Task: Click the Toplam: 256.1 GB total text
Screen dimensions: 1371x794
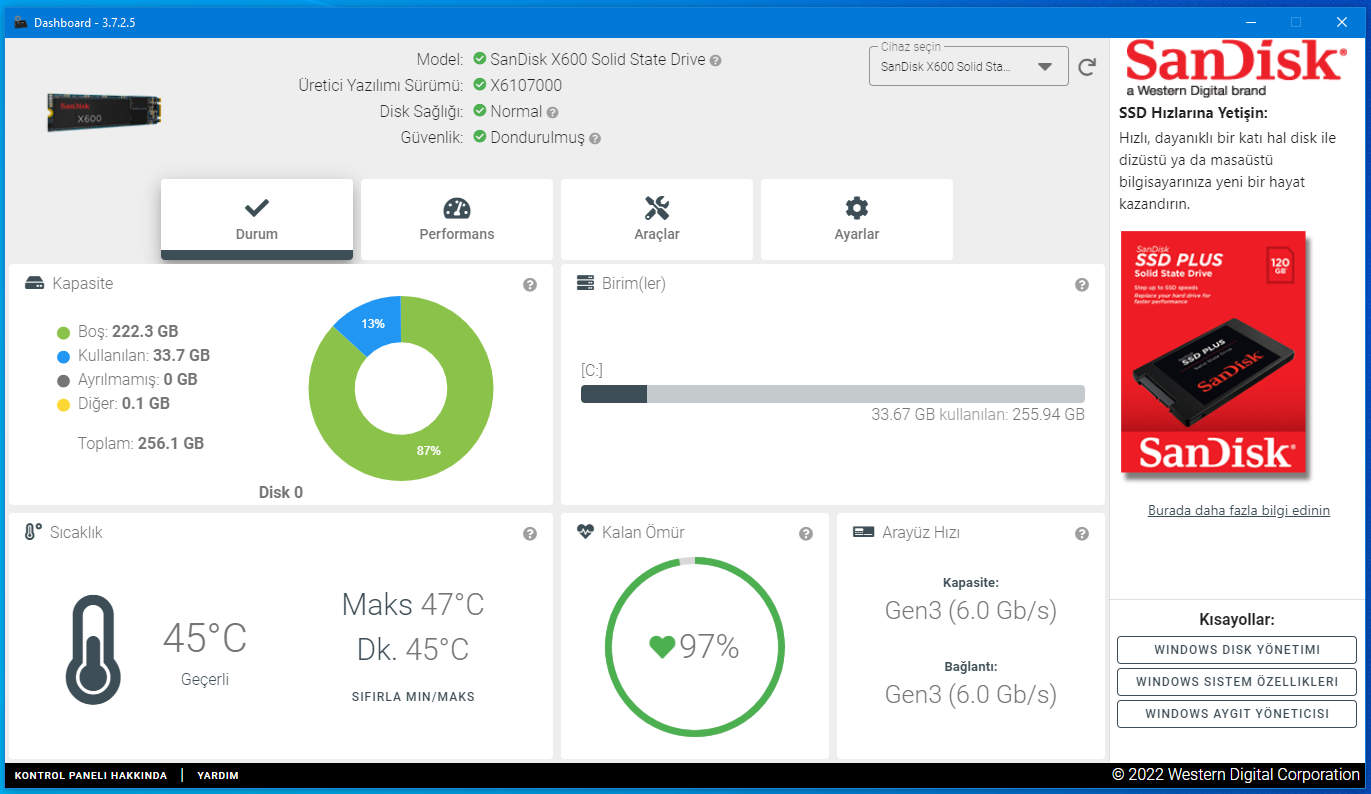Action: point(141,443)
